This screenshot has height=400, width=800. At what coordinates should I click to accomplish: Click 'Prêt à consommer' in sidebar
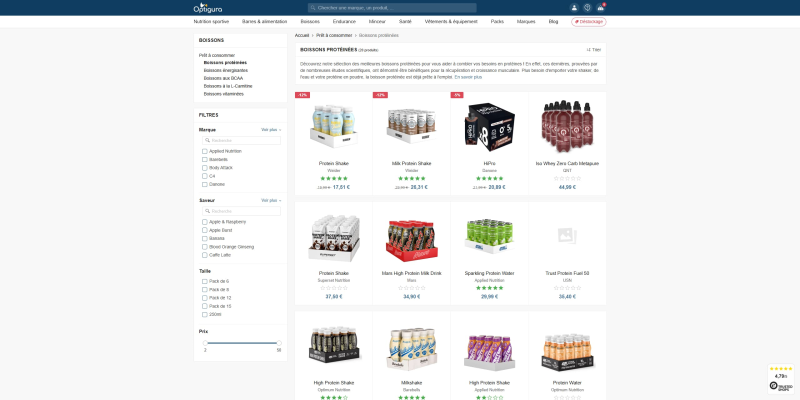(217, 55)
